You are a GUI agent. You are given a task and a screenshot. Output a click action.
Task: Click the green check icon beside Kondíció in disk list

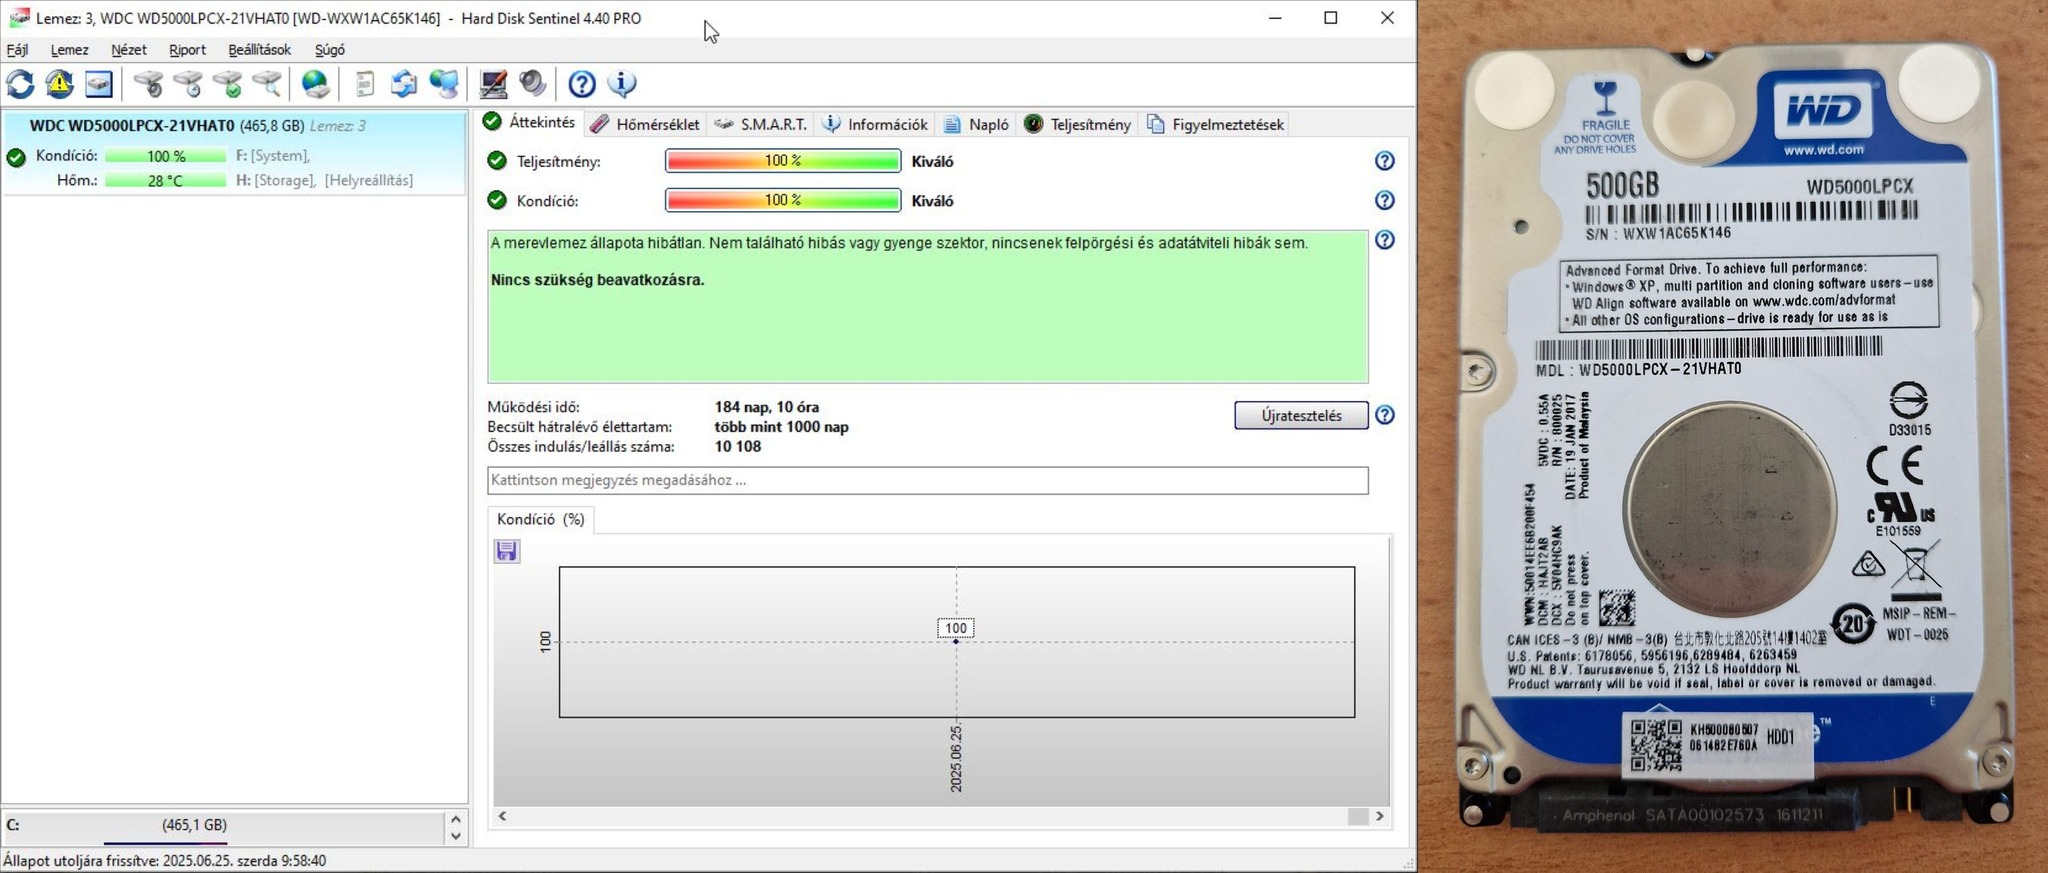tap(15, 157)
